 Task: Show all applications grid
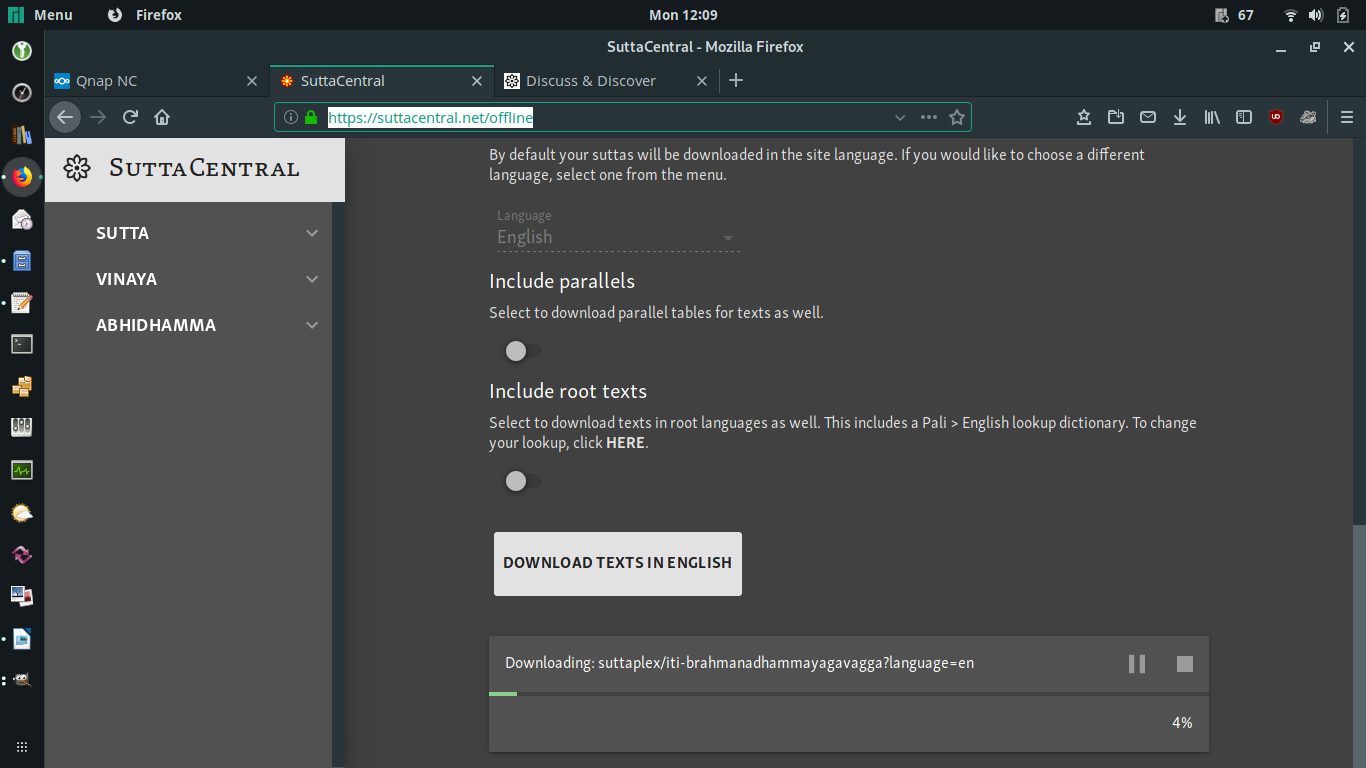click(x=22, y=747)
